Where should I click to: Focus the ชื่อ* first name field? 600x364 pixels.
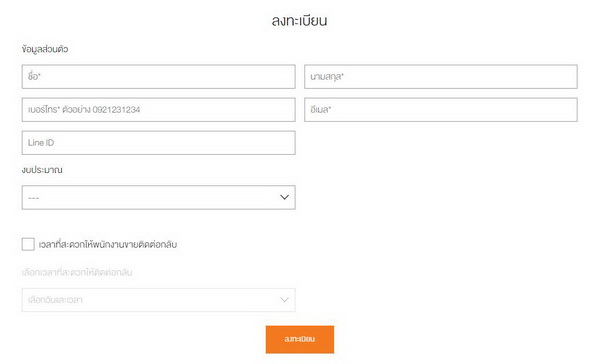(x=158, y=77)
